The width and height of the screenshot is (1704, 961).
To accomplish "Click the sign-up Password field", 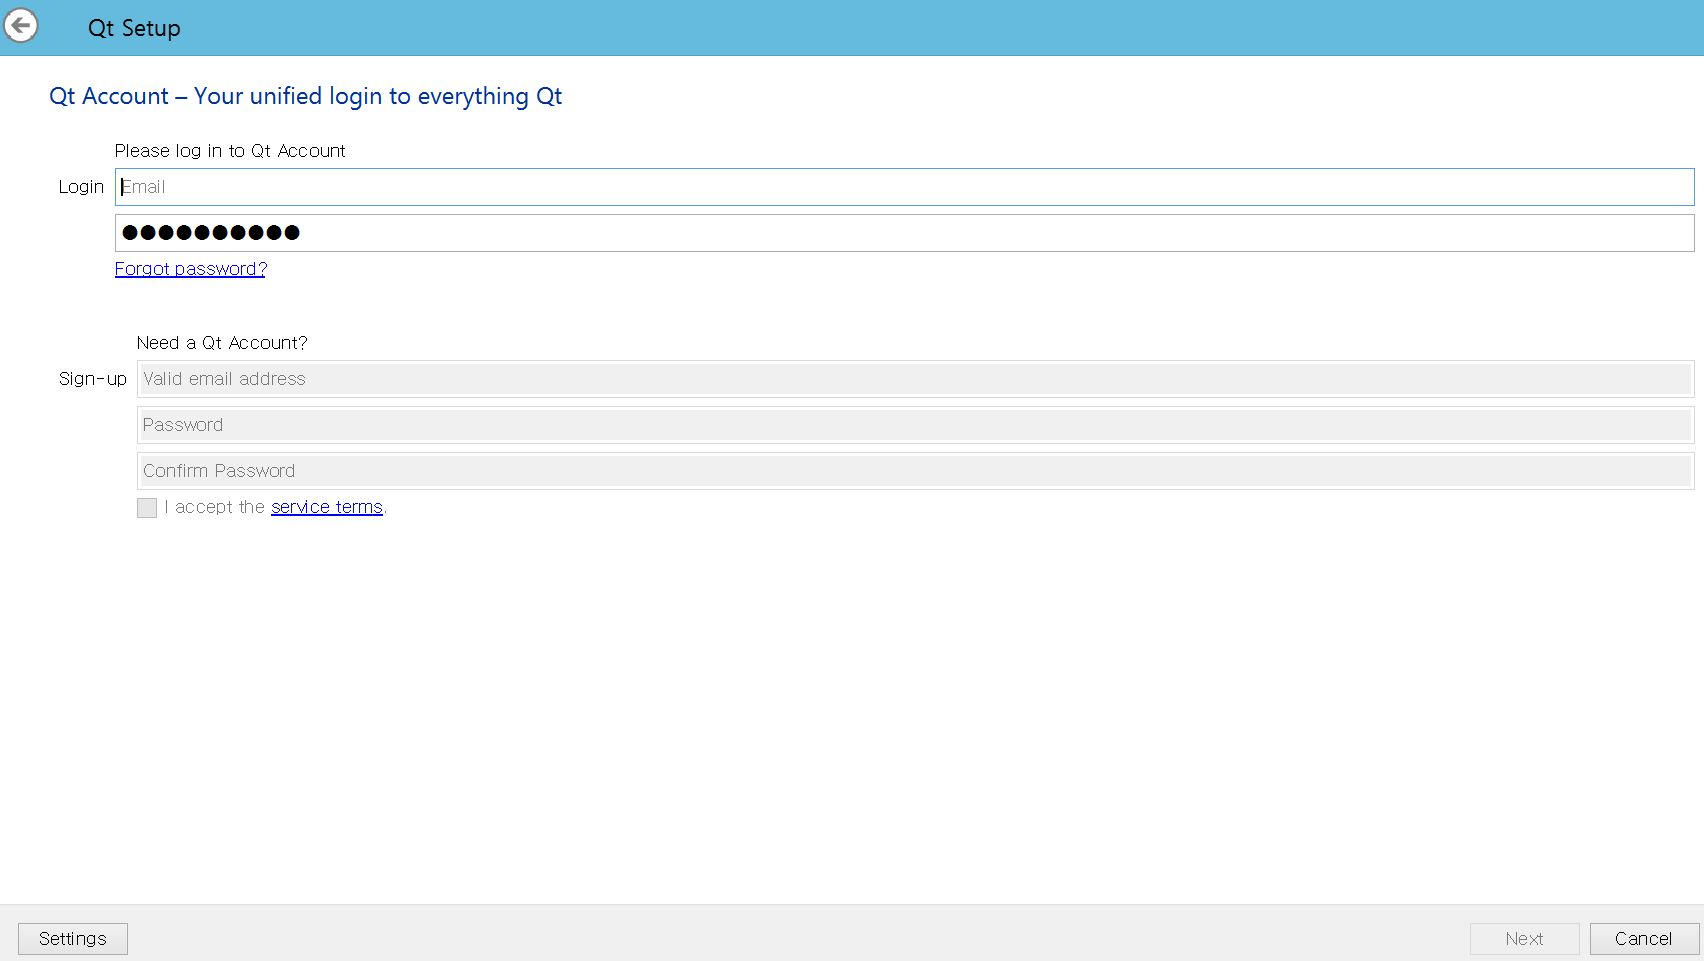I will (x=915, y=425).
